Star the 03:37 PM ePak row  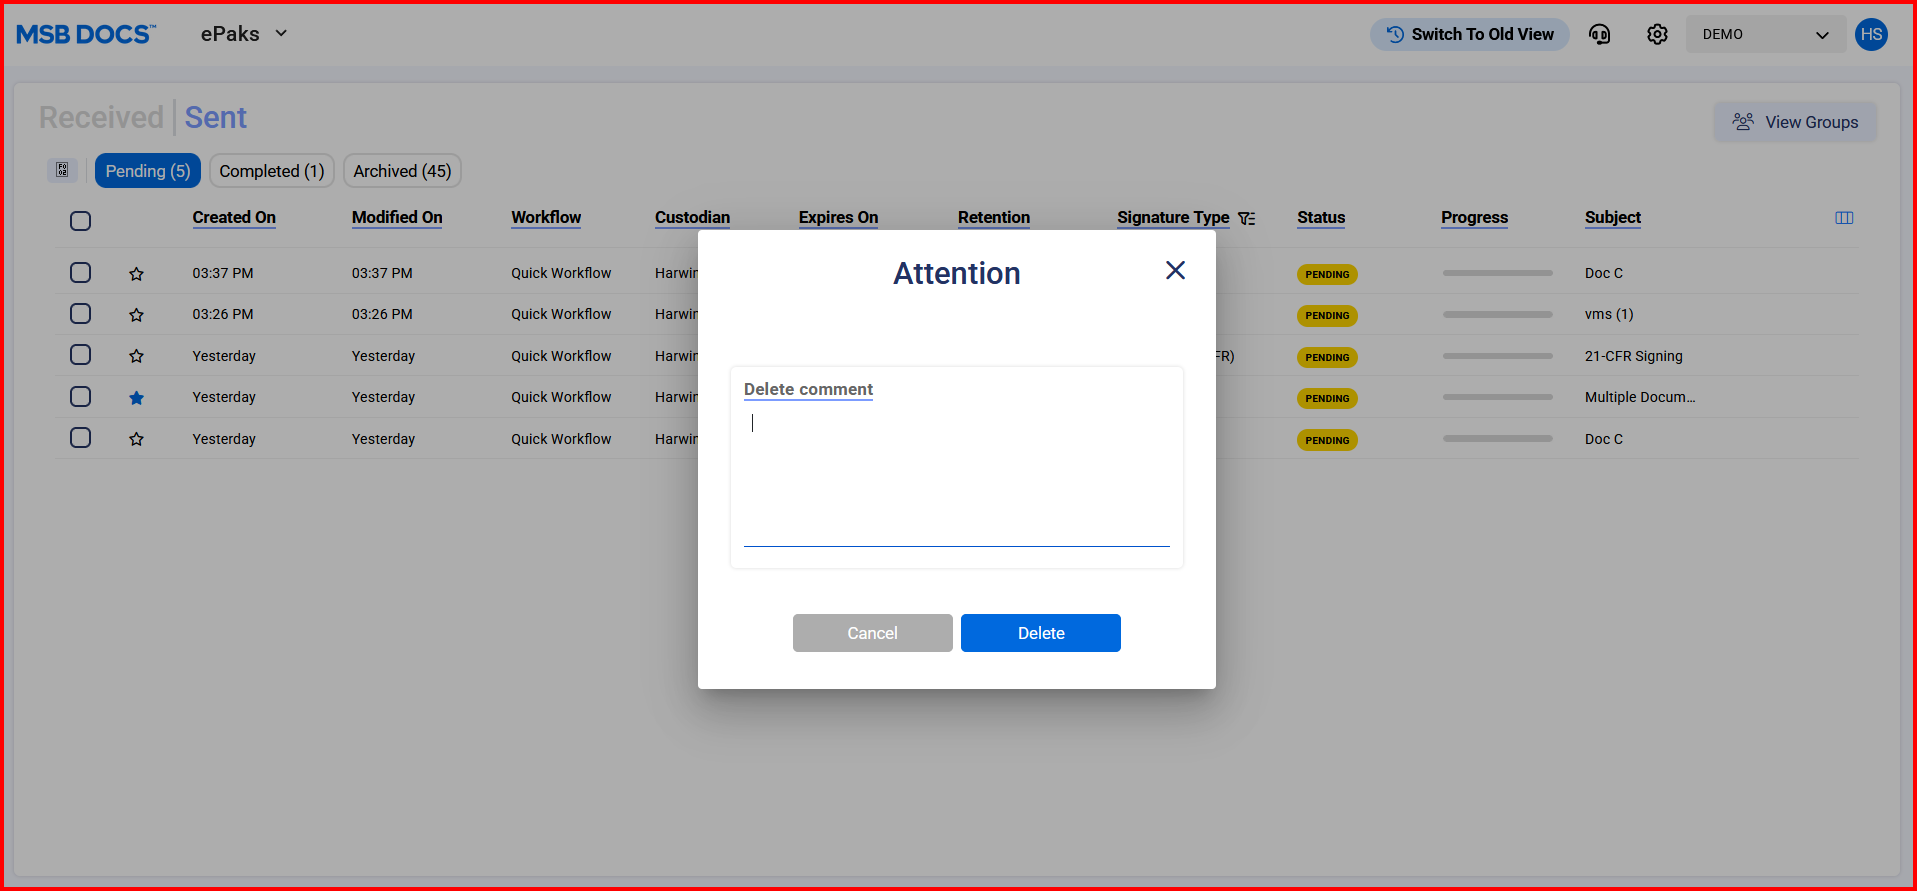coord(137,274)
